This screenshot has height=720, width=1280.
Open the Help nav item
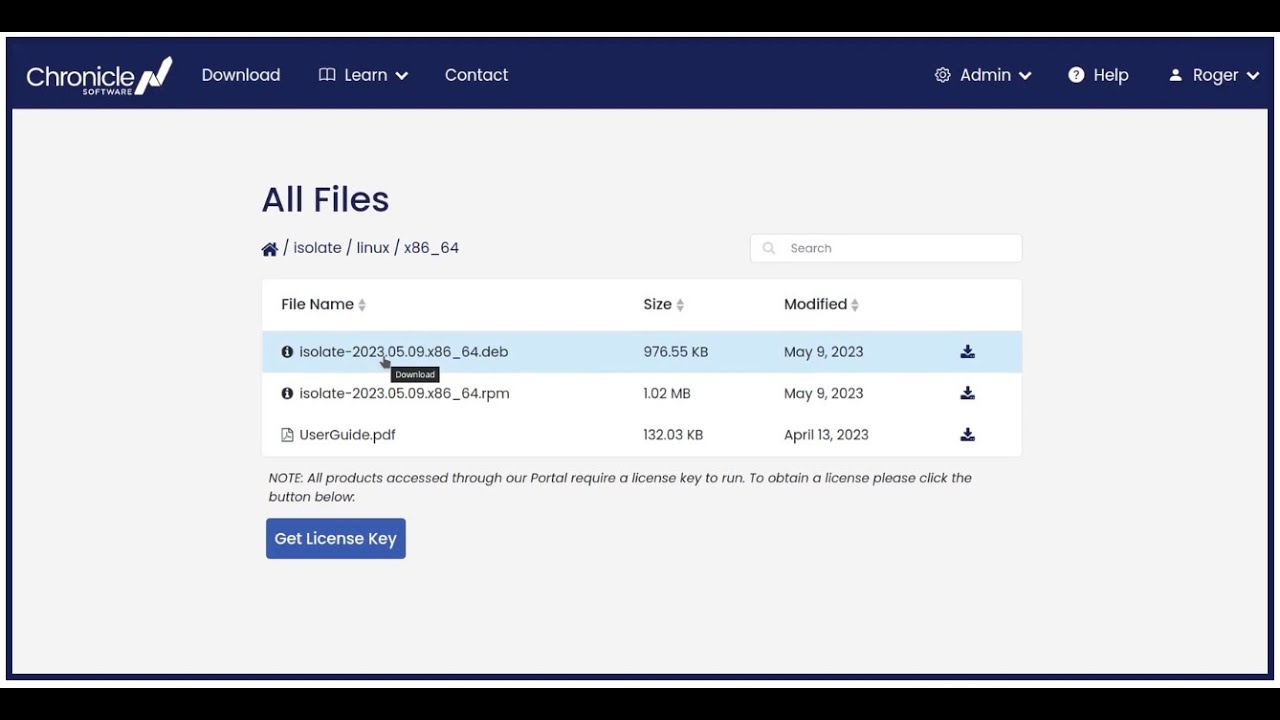pyautogui.click(x=1111, y=75)
